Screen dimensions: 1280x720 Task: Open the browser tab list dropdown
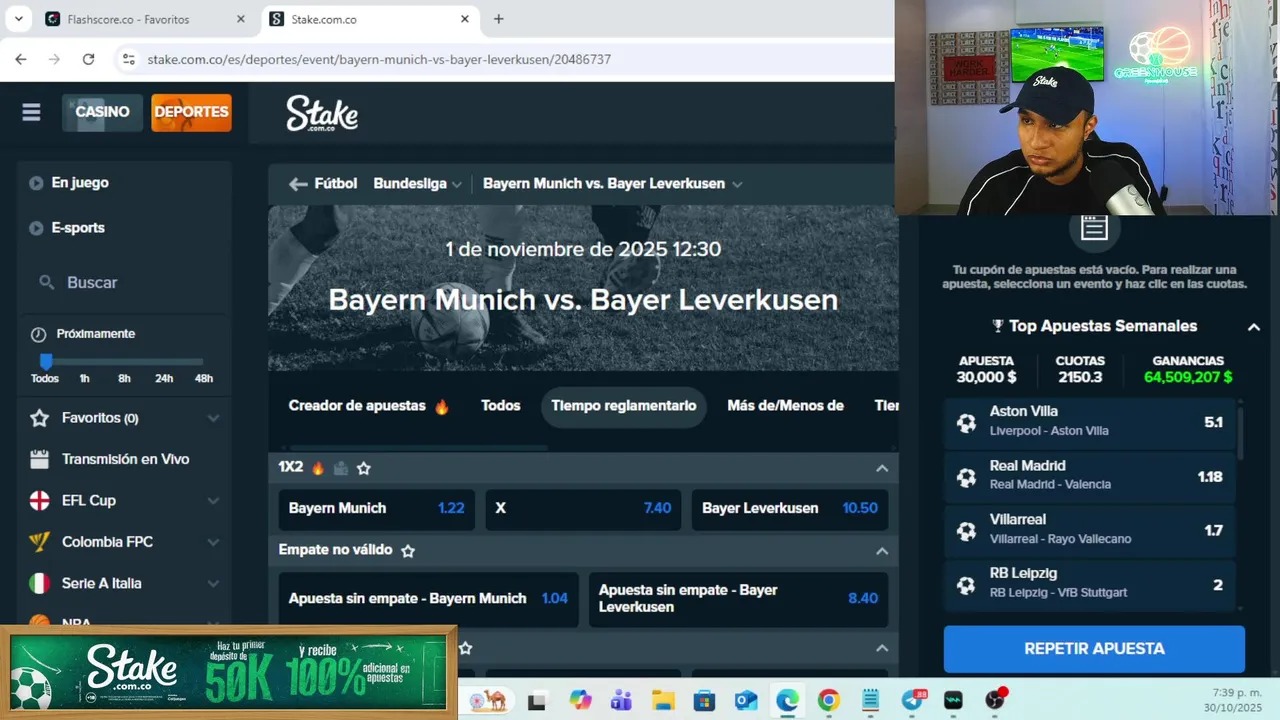pos(18,19)
